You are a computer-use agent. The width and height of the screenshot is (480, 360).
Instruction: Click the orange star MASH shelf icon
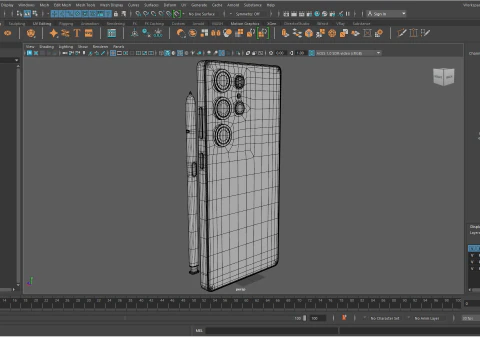click(x=53, y=33)
